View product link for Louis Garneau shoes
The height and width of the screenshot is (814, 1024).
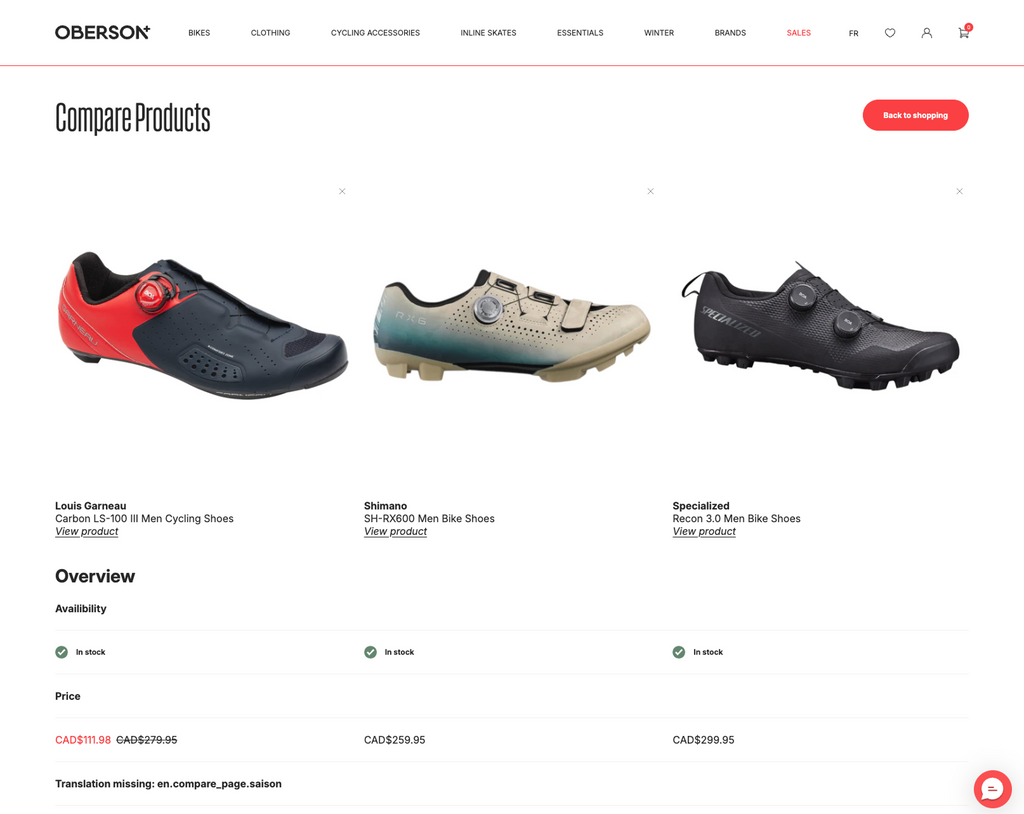tap(87, 531)
